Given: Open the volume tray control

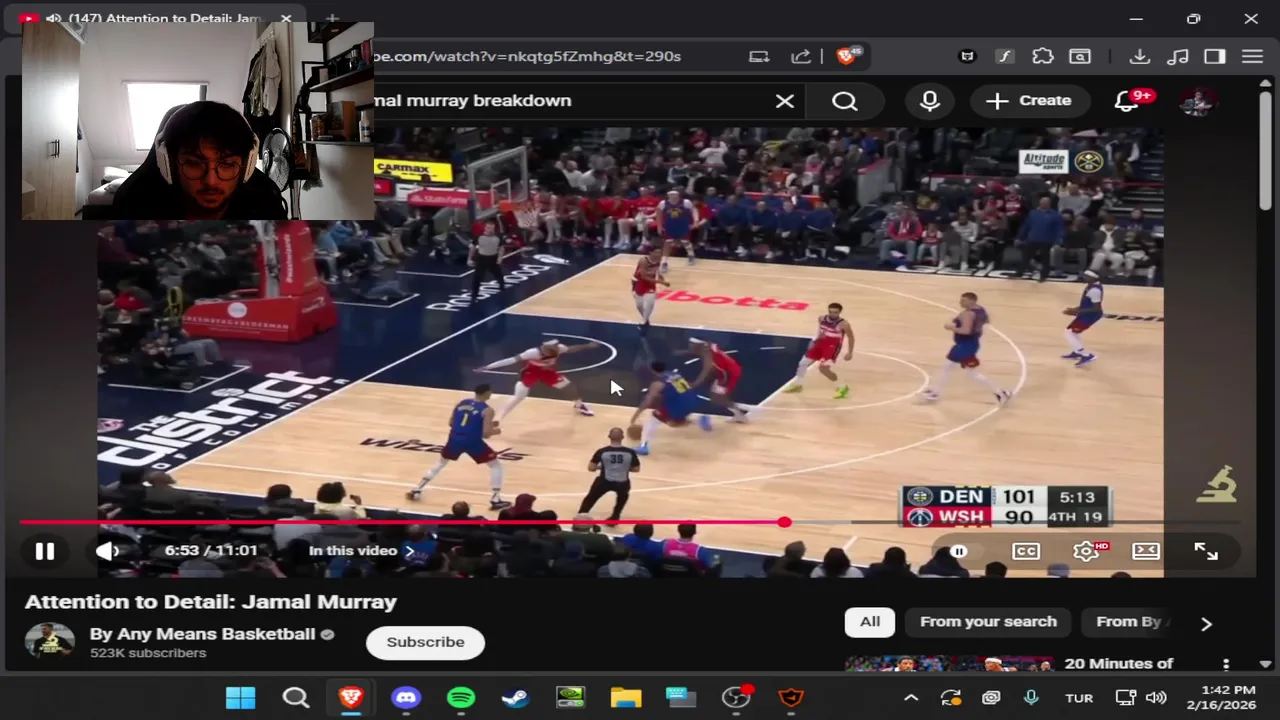Looking at the screenshot, I should click(x=1156, y=698).
